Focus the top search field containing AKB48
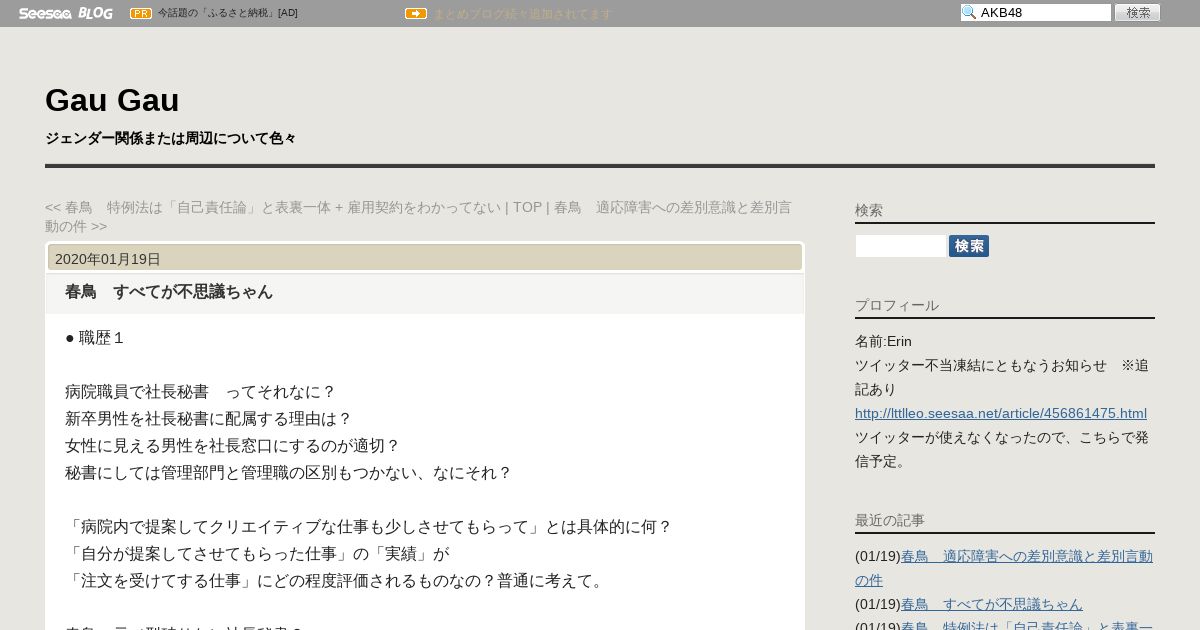The image size is (1200, 630). click(1036, 13)
